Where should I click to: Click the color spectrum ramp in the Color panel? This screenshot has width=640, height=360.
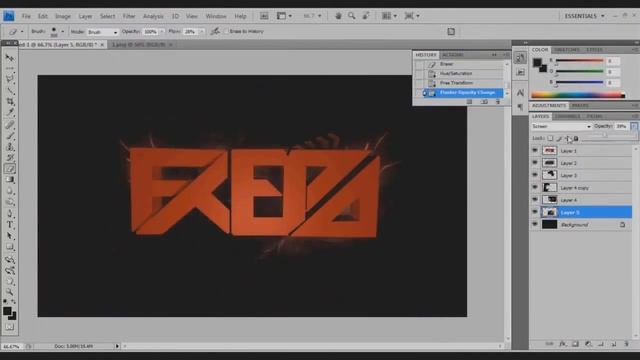[578, 95]
